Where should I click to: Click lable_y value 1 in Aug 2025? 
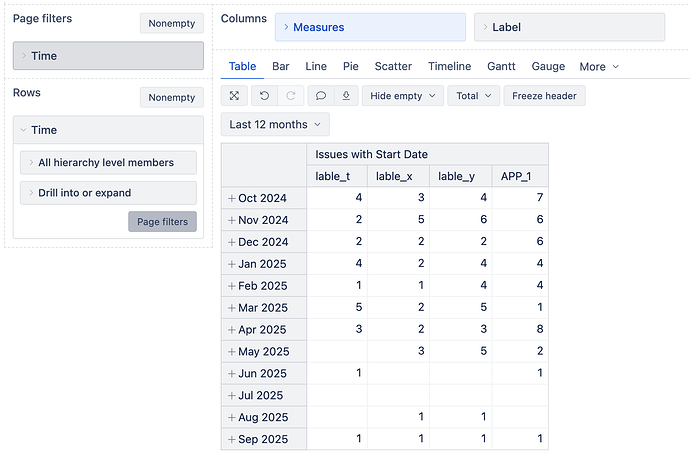(x=484, y=417)
